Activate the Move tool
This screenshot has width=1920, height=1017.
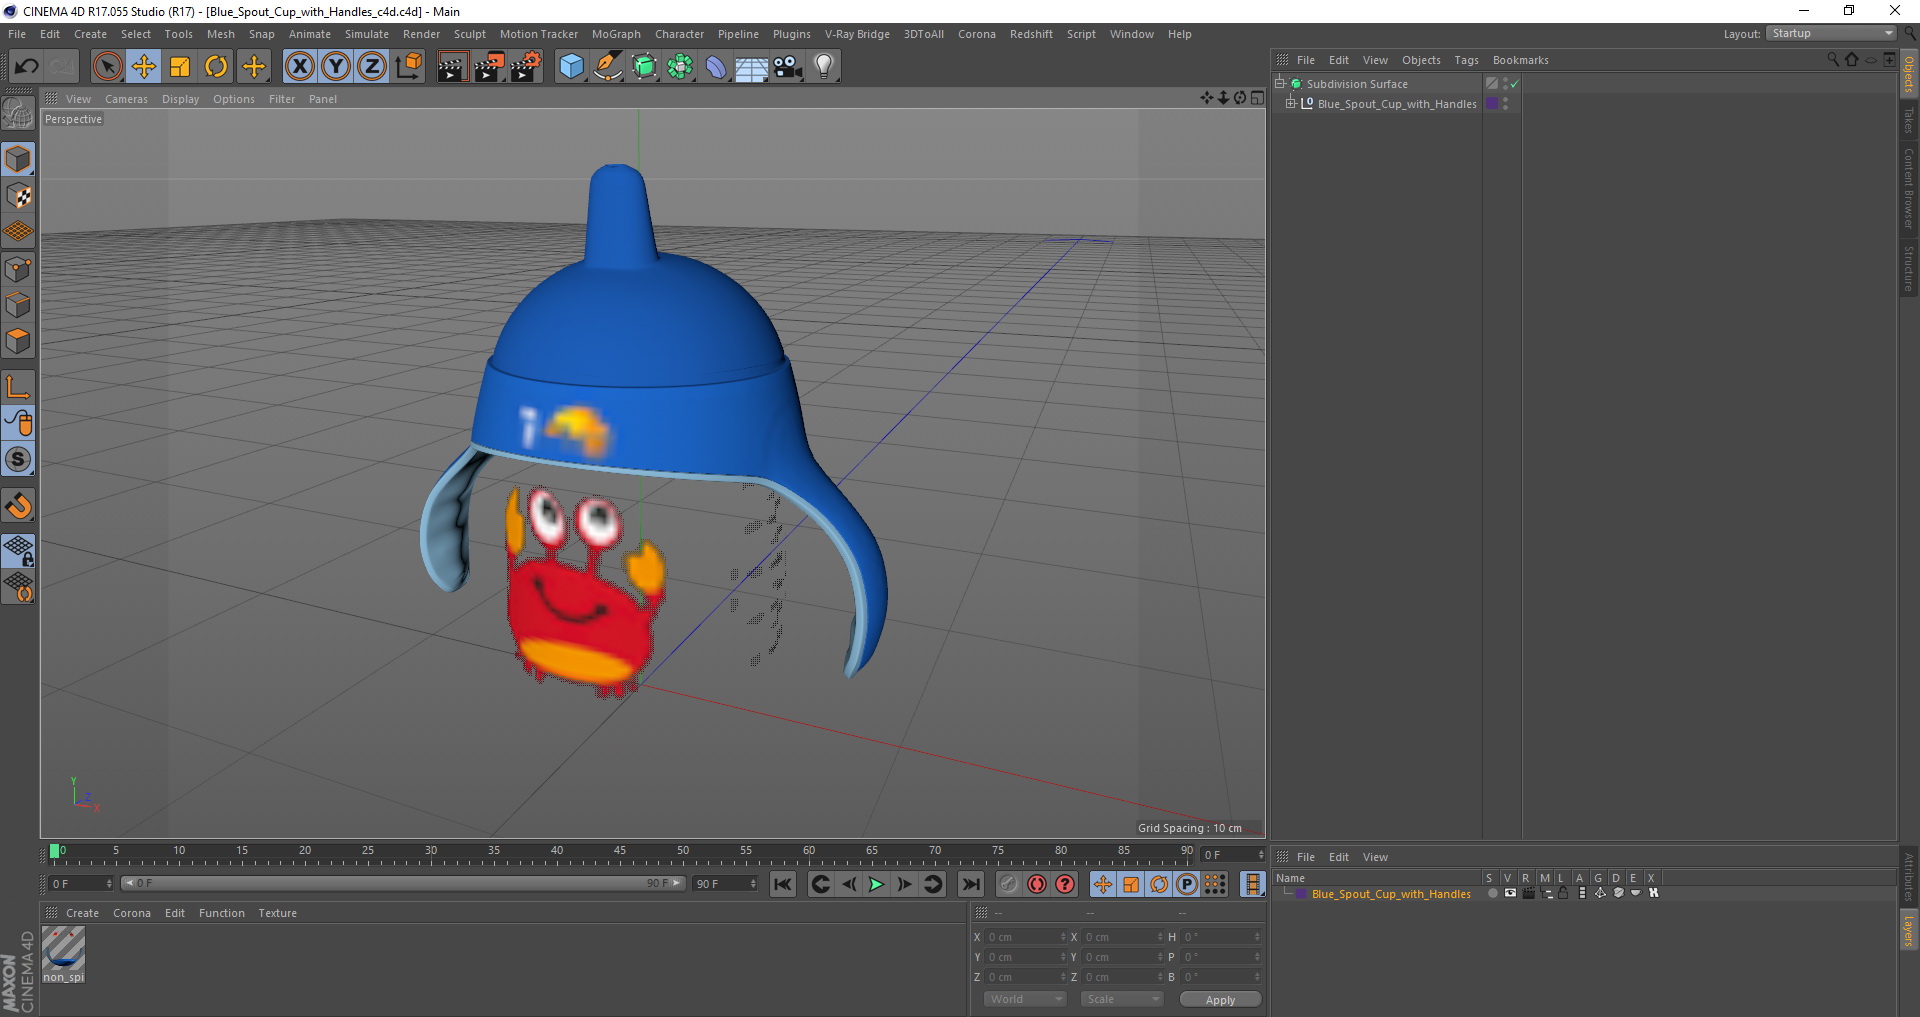[143, 67]
